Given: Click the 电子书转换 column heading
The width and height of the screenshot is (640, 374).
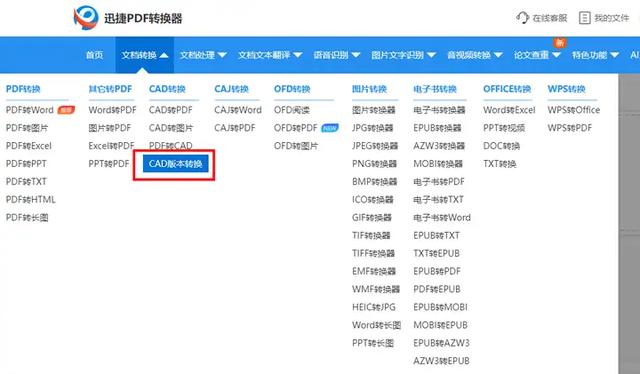Looking at the screenshot, I should pyautogui.click(x=435, y=89).
